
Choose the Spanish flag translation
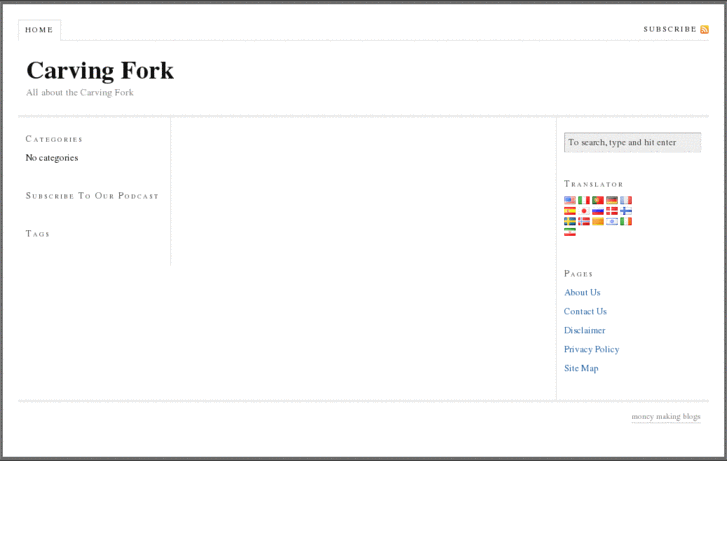click(x=570, y=211)
